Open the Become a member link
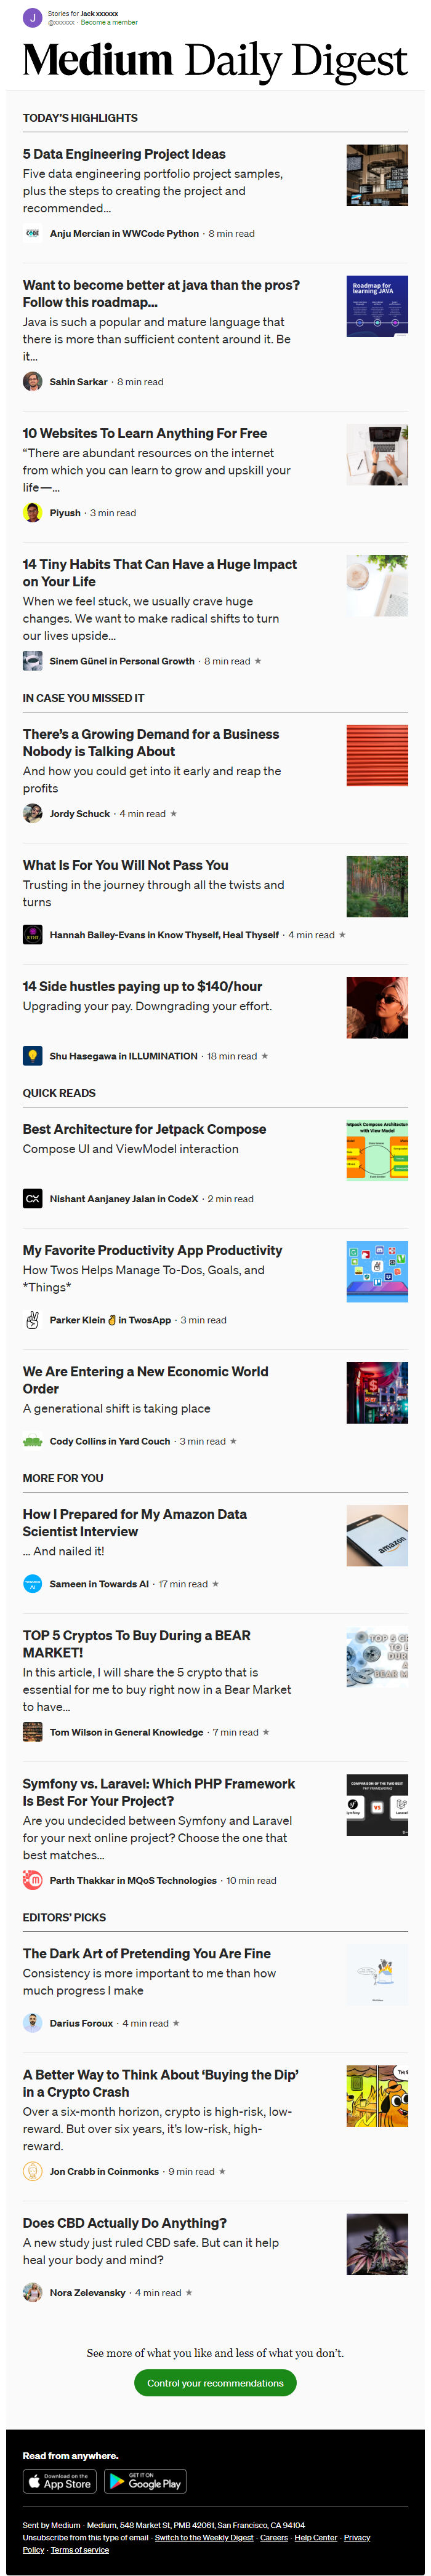This screenshot has width=431, height=2576. [x=109, y=22]
